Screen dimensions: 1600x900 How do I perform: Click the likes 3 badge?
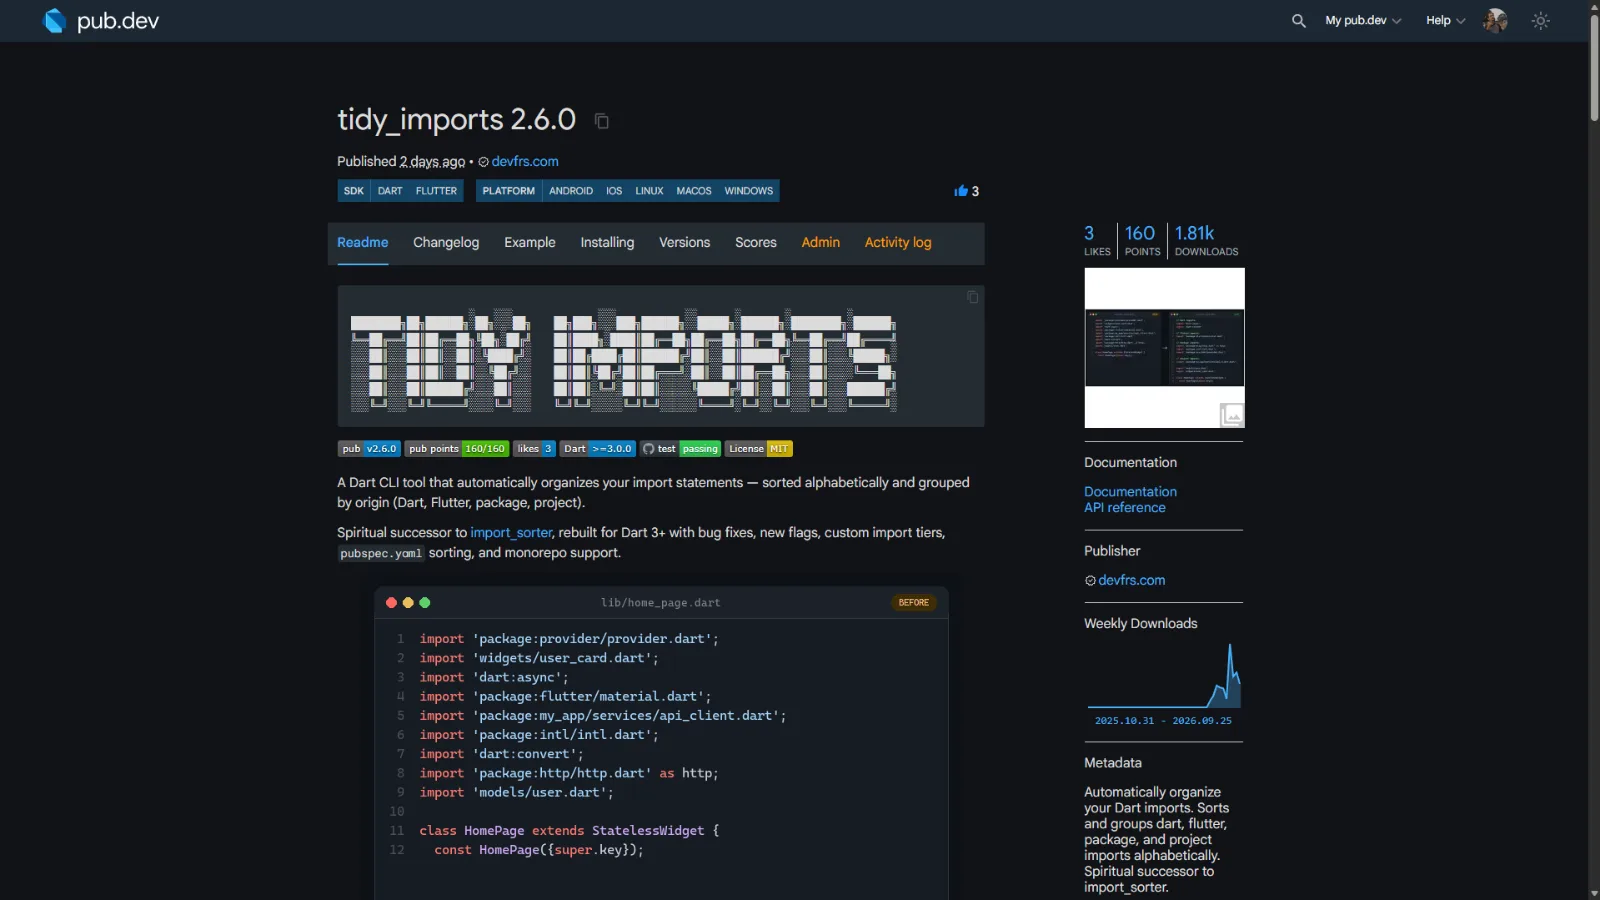[x=535, y=449]
